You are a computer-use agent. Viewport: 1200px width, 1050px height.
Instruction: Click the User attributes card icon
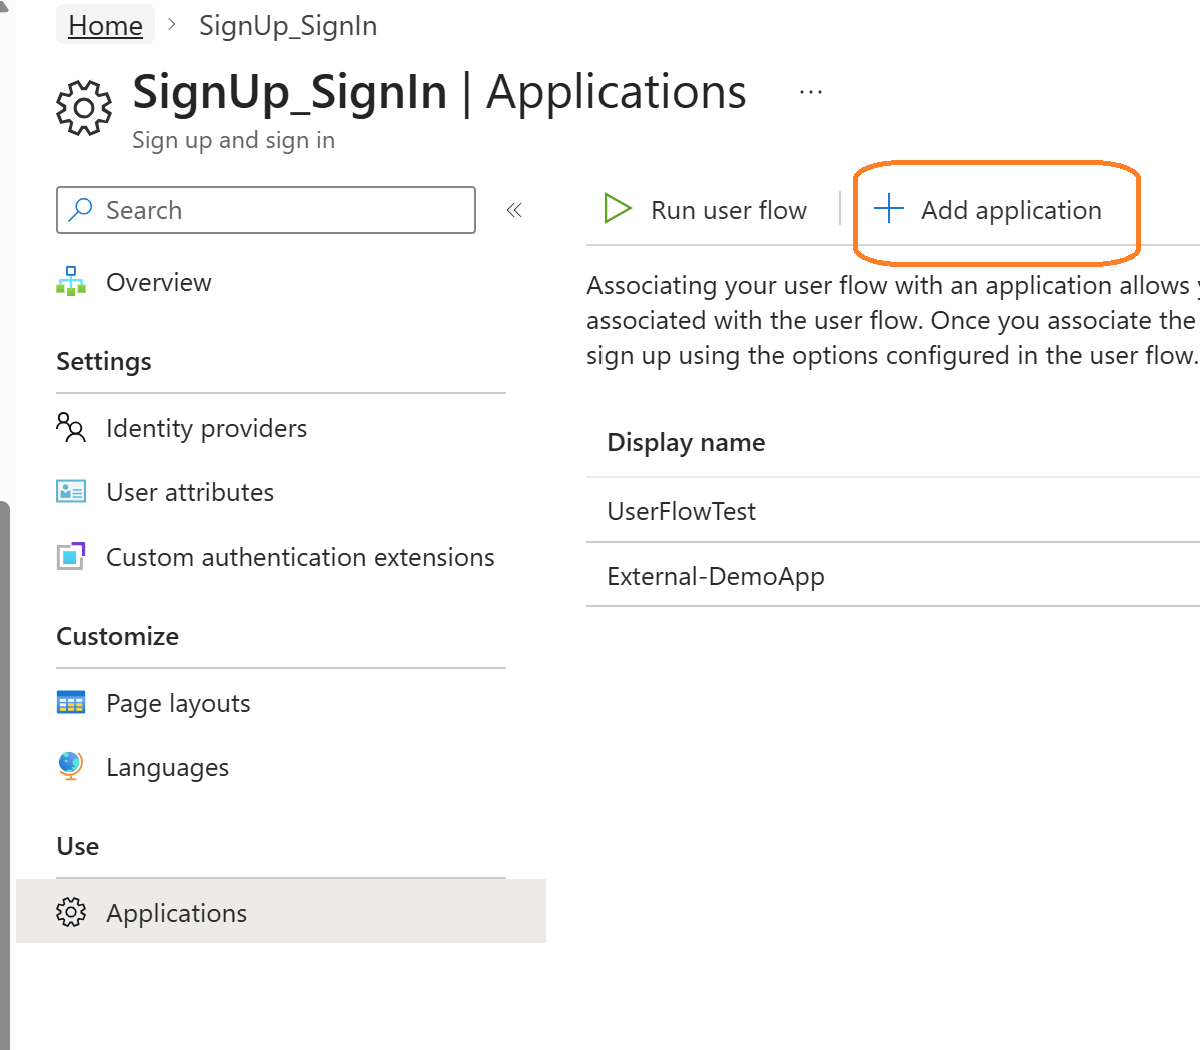71,492
